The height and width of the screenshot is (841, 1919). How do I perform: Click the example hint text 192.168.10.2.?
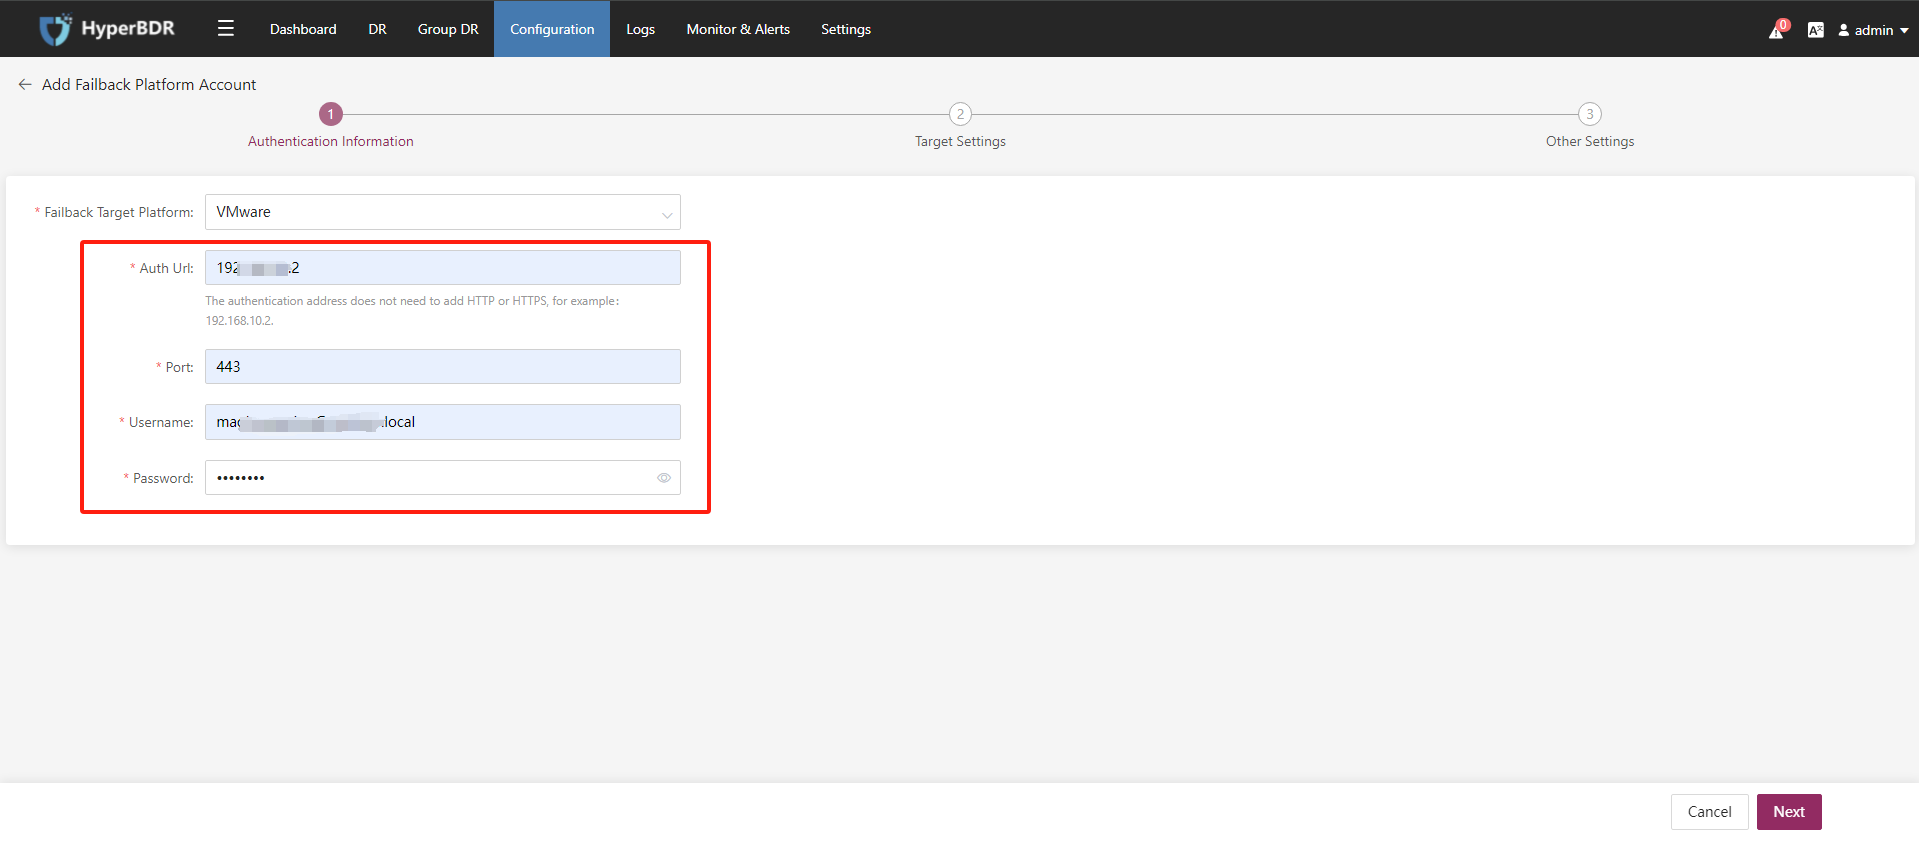point(239,321)
